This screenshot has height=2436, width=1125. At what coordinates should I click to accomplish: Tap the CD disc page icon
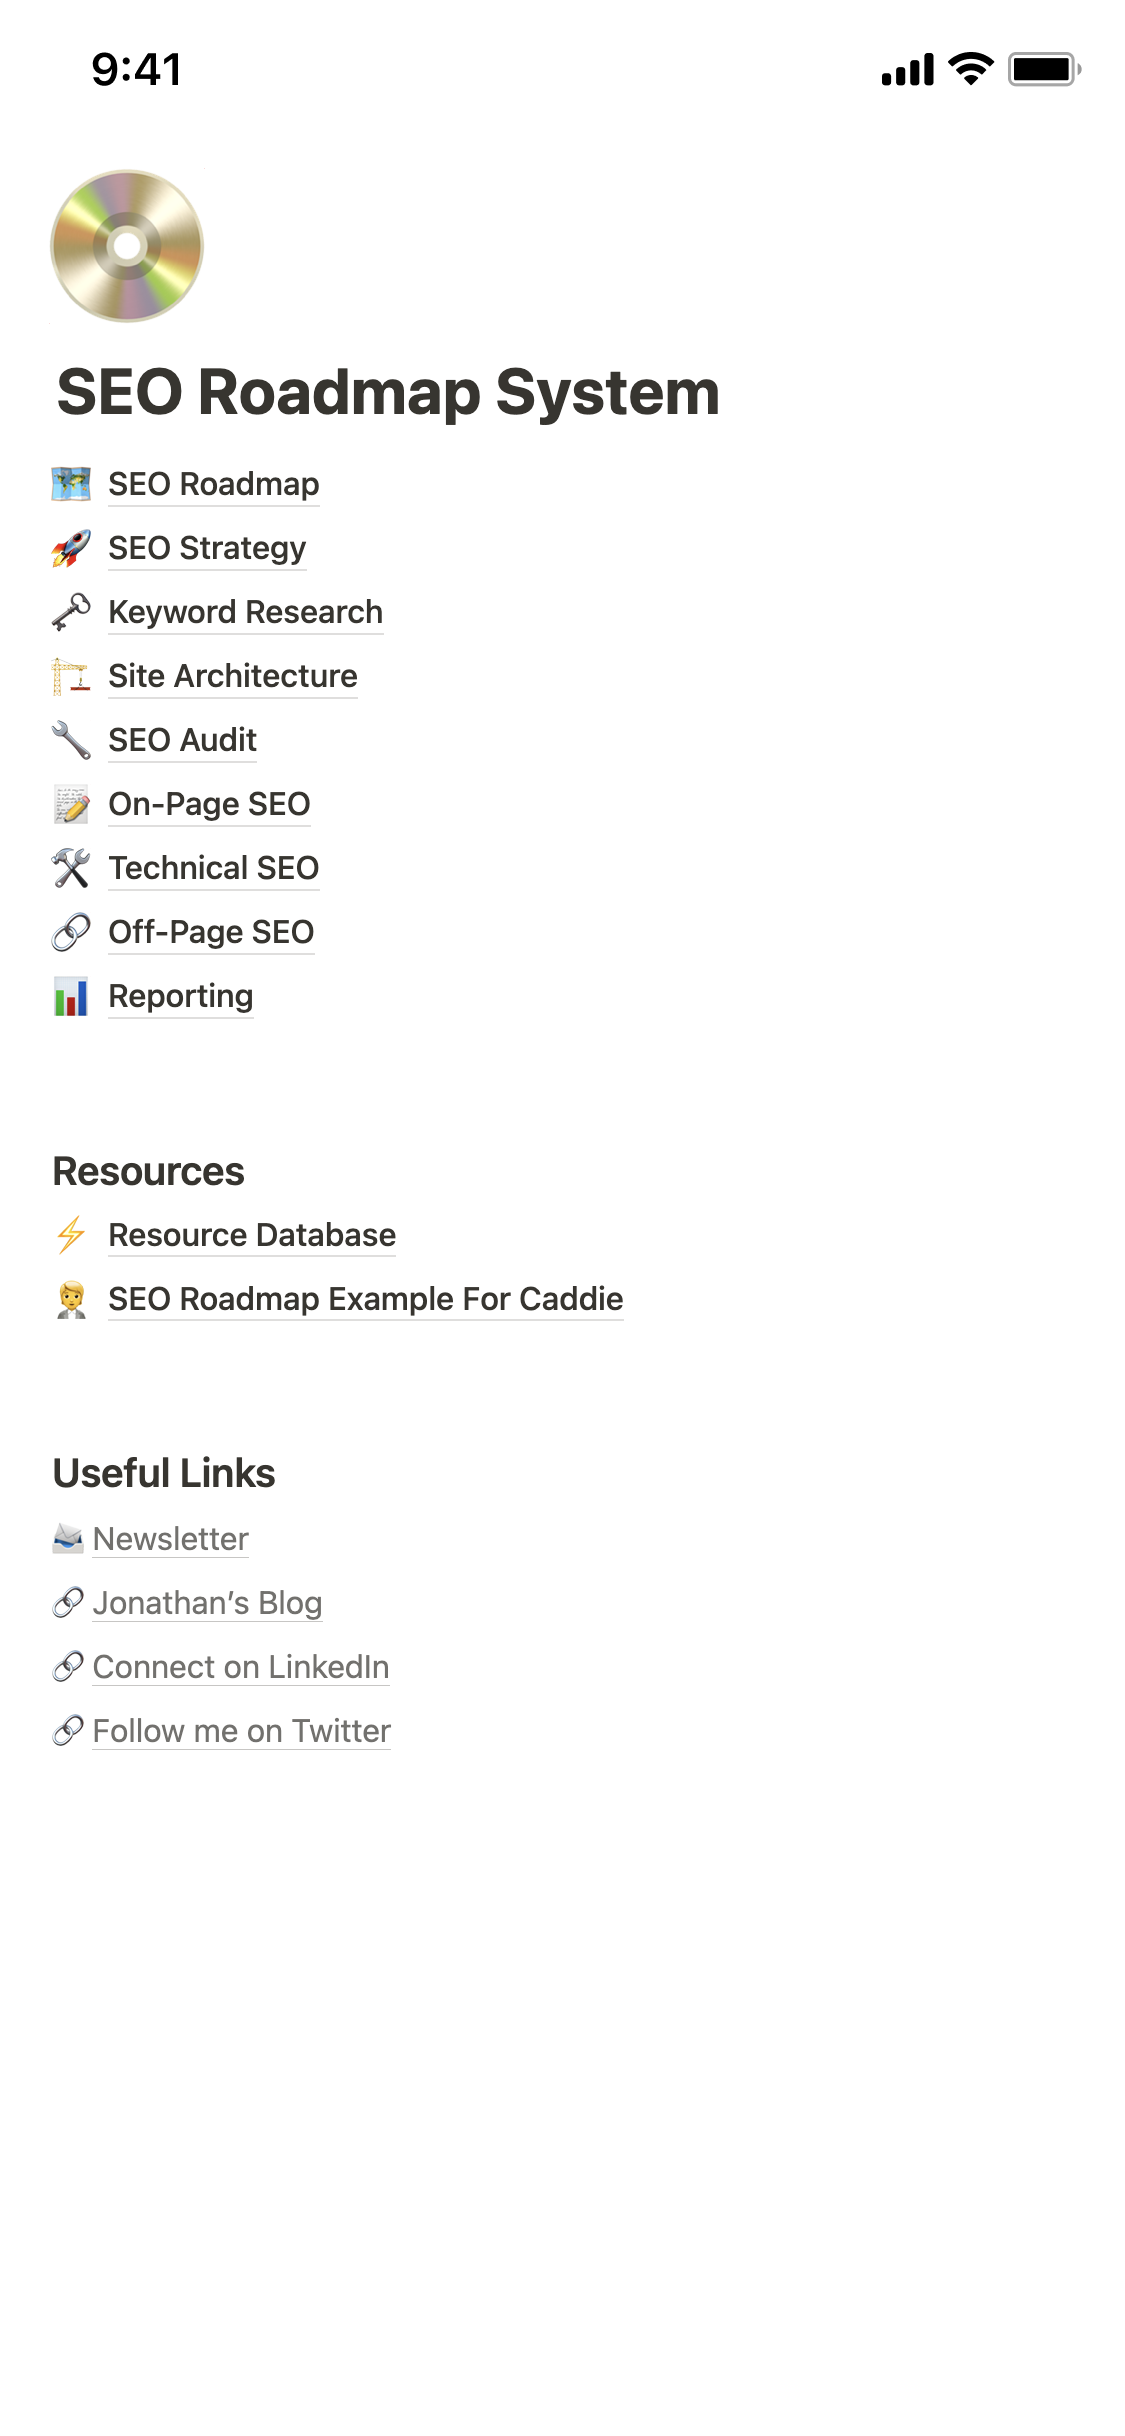point(127,246)
